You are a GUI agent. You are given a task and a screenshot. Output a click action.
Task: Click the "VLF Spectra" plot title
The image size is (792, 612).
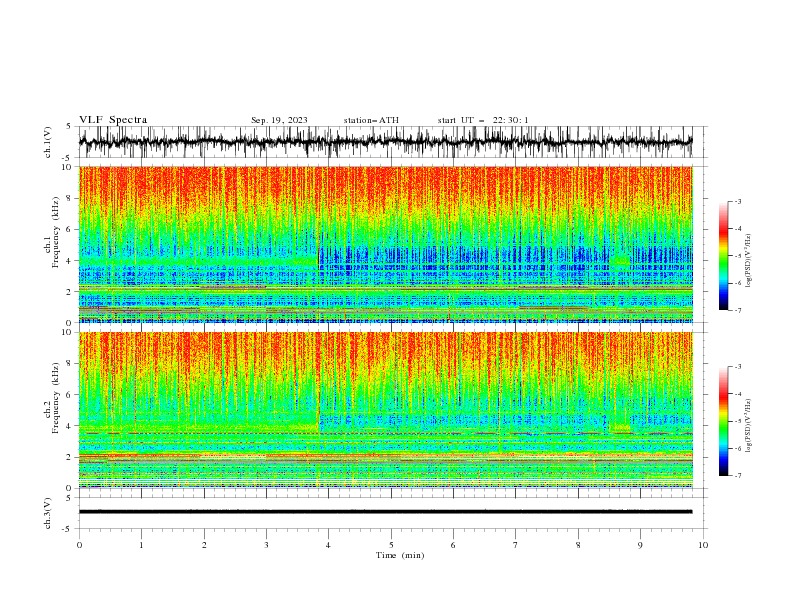[113, 120]
